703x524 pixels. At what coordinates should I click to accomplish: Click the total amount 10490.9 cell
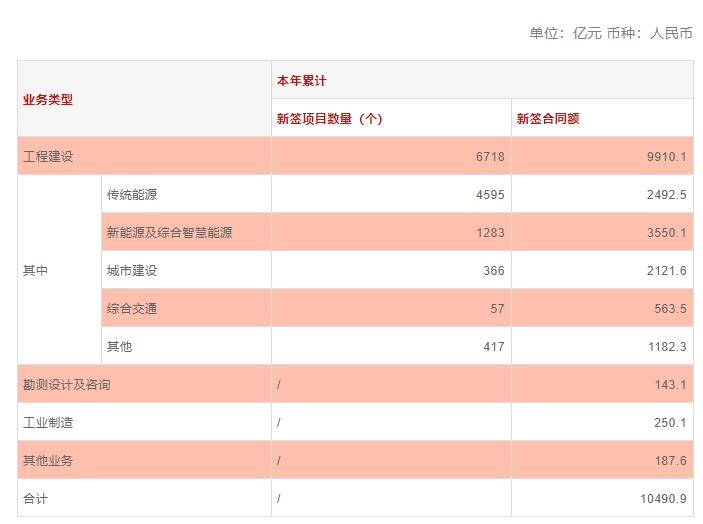point(662,498)
